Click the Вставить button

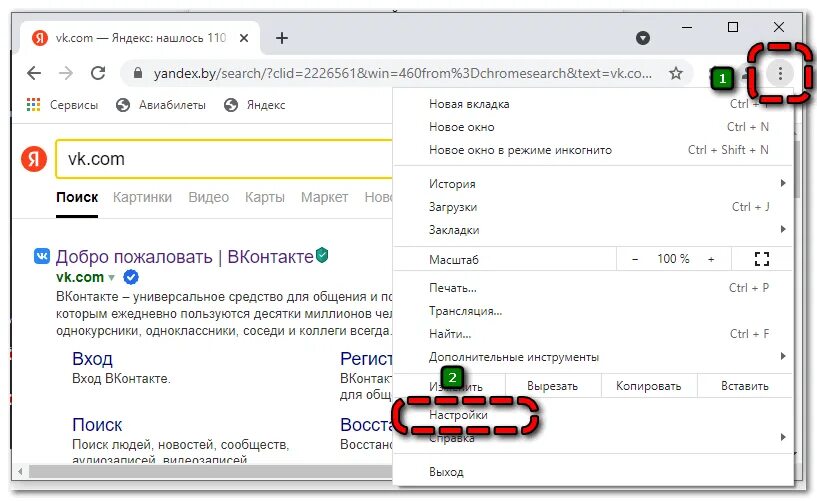[x=745, y=386]
